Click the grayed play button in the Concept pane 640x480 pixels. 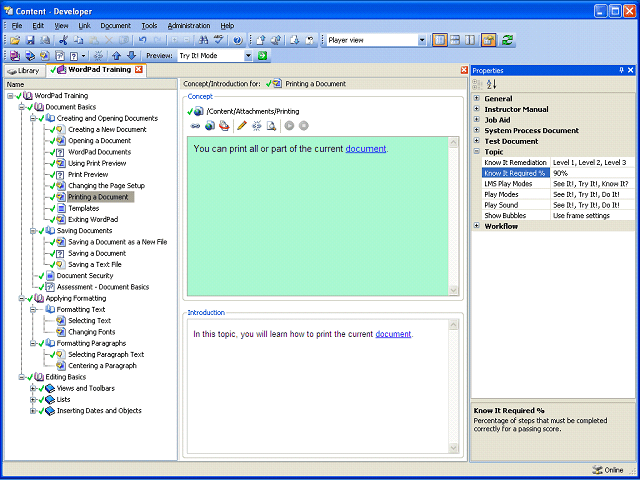click(x=289, y=126)
